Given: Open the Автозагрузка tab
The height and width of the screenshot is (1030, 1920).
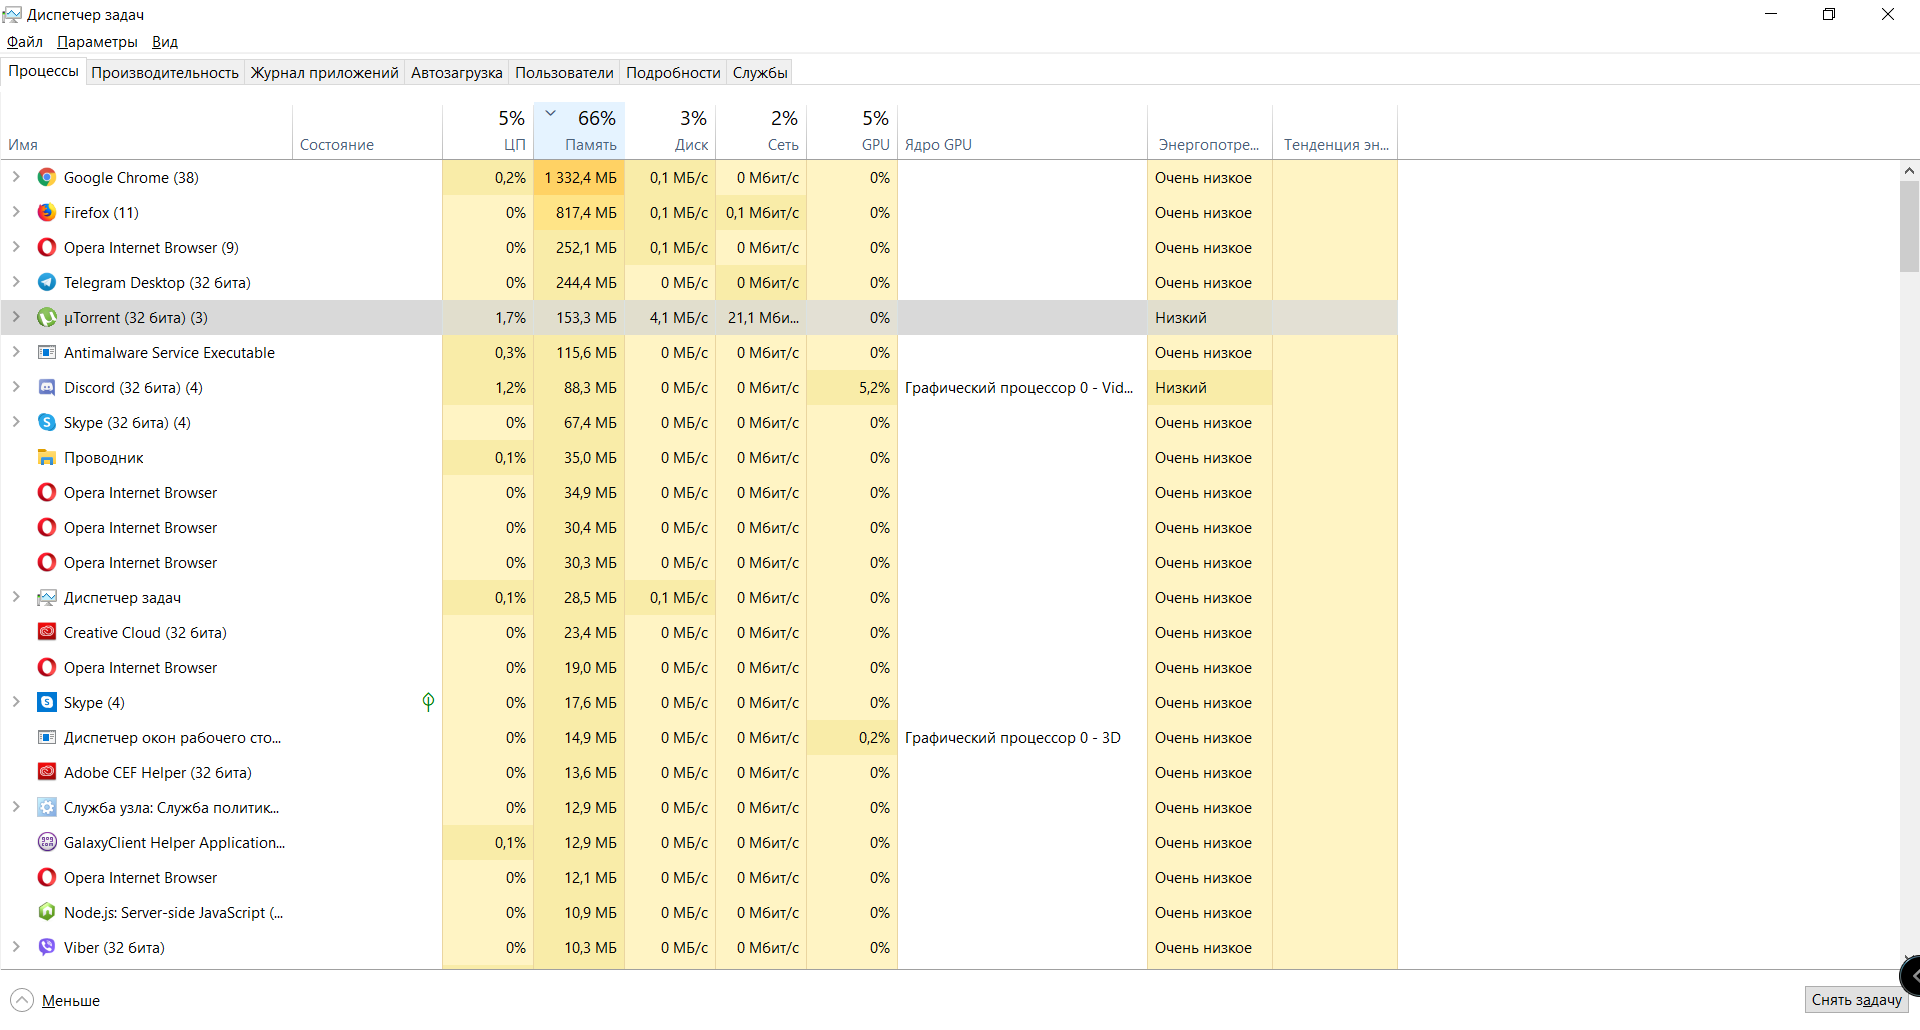Looking at the screenshot, I should [456, 73].
